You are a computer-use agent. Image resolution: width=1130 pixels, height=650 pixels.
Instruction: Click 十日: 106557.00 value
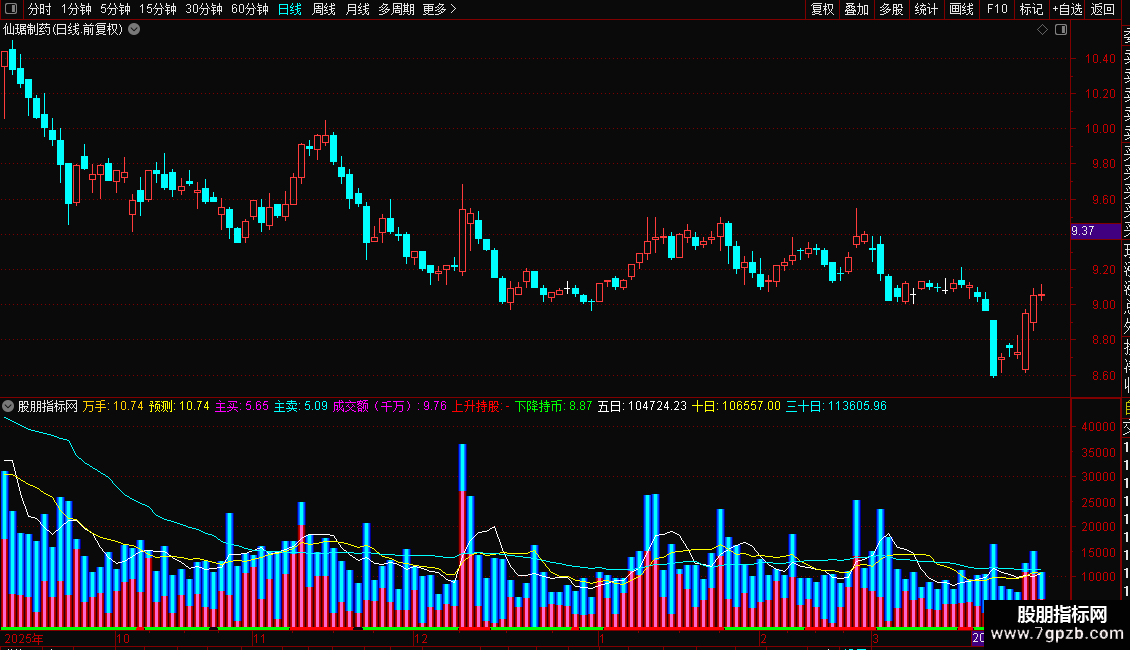pyautogui.click(x=736, y=406)
